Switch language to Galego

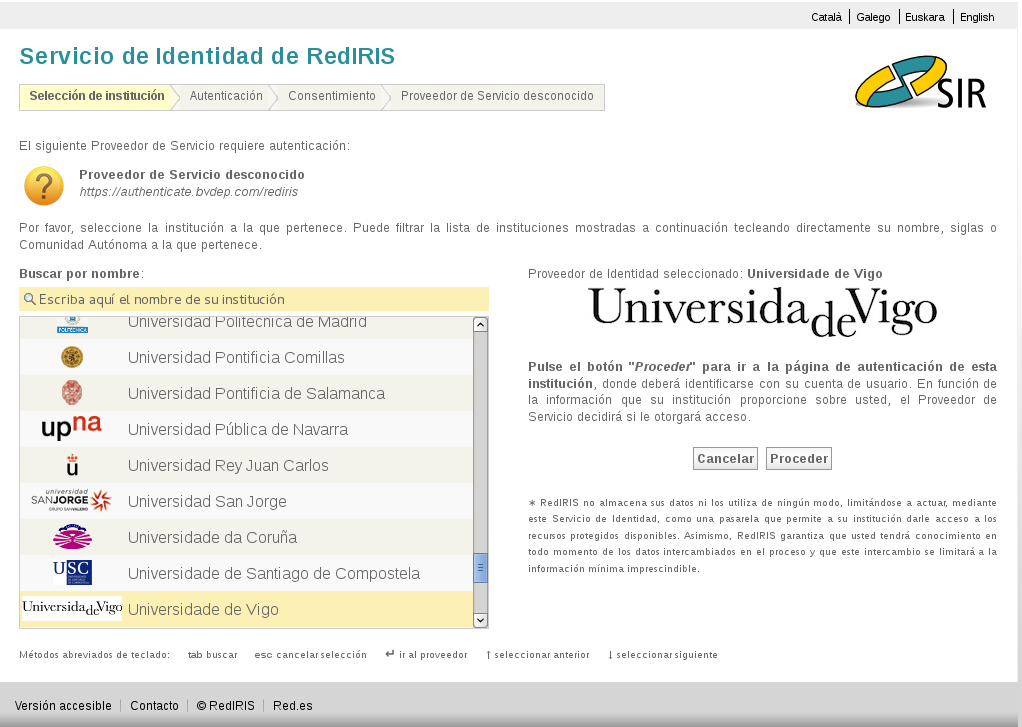tap(873, 17)
